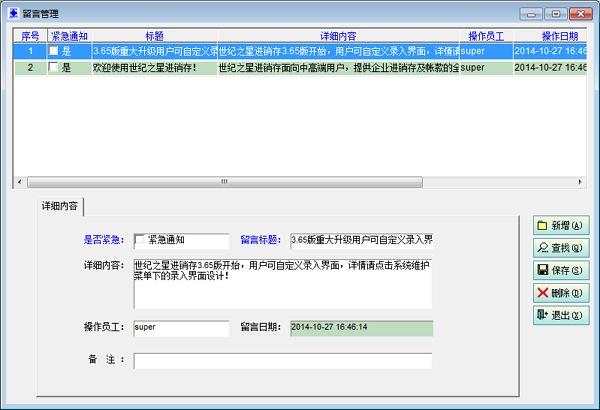
Task: Click the 查找 (Find) button
Action: 561,248
